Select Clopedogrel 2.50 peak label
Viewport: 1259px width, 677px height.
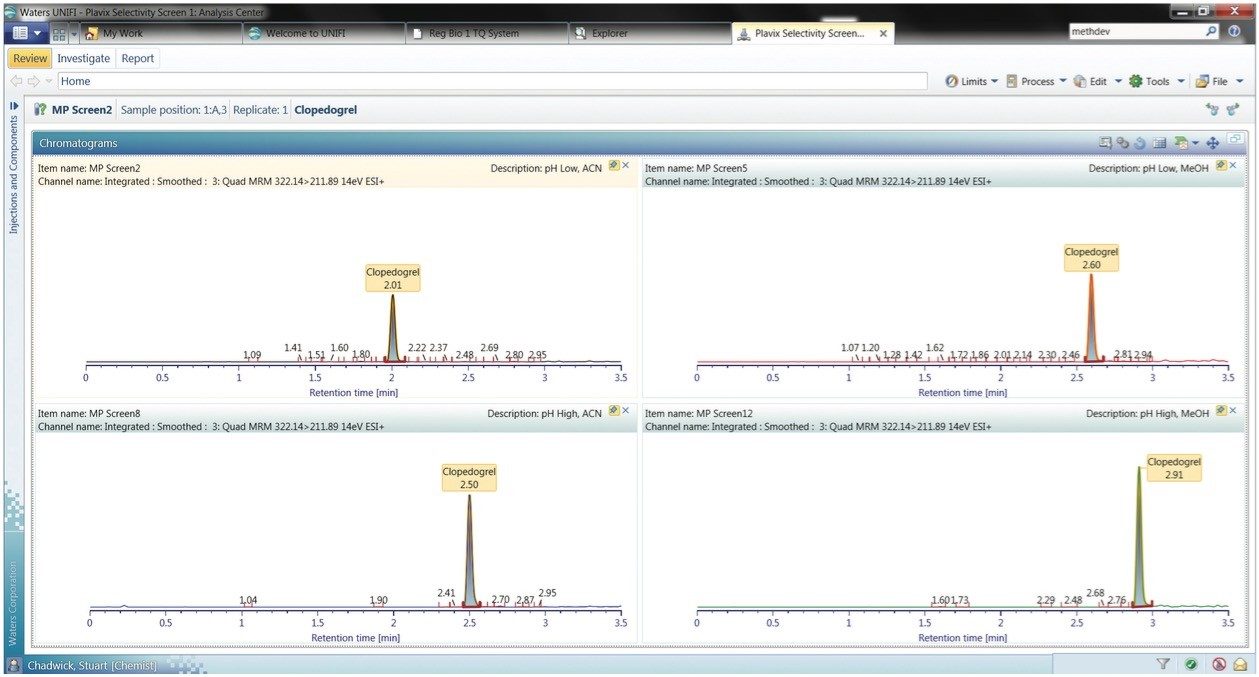pos(469,478)
